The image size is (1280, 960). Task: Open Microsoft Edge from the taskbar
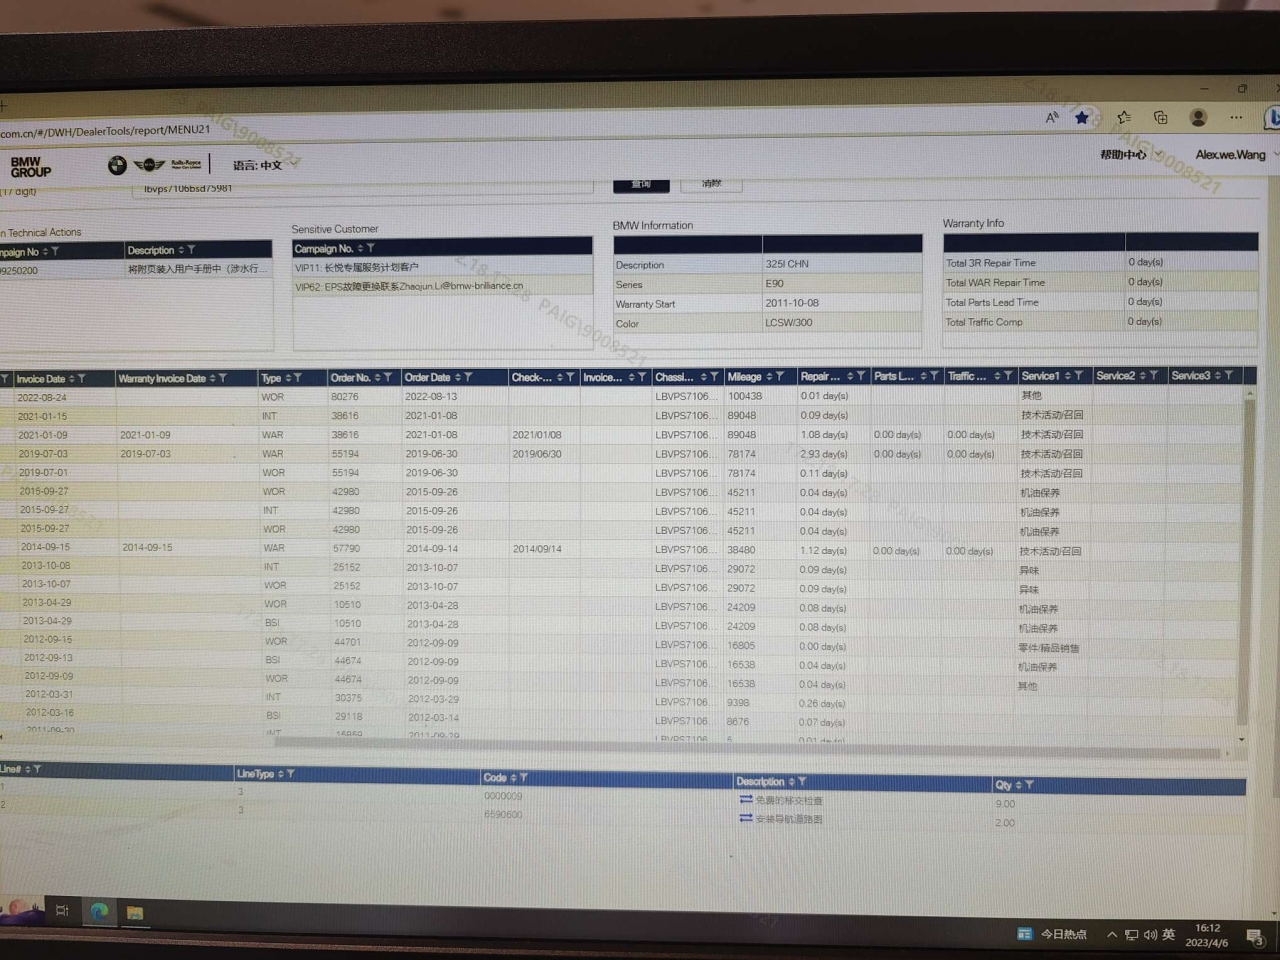point(99,911)
